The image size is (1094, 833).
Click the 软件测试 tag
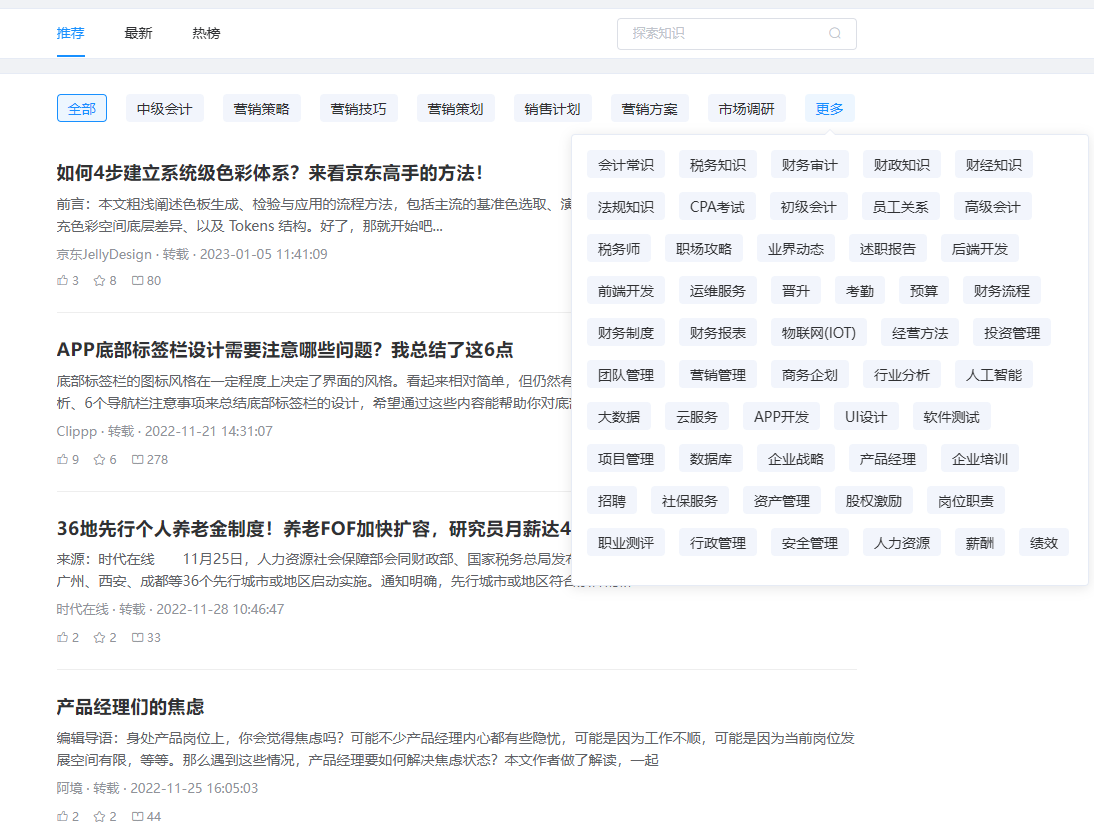click(x=952, y=416)
